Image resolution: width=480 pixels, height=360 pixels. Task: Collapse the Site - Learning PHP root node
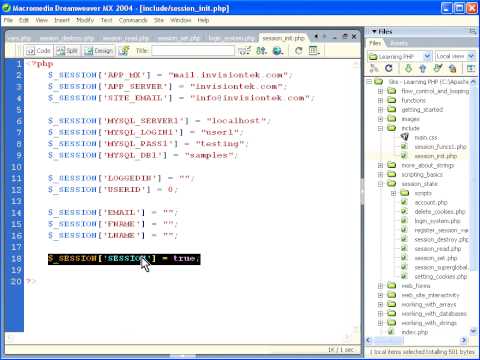pos(369,82)
